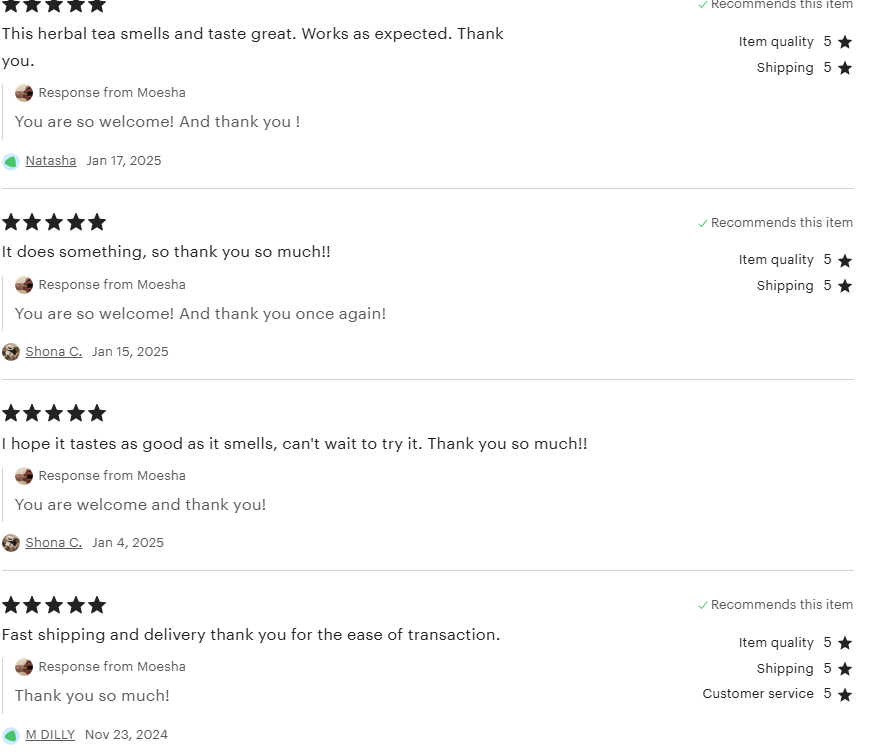Click Moesha's avatar beside "Thank you so much!" response

(x=24, y=667)
